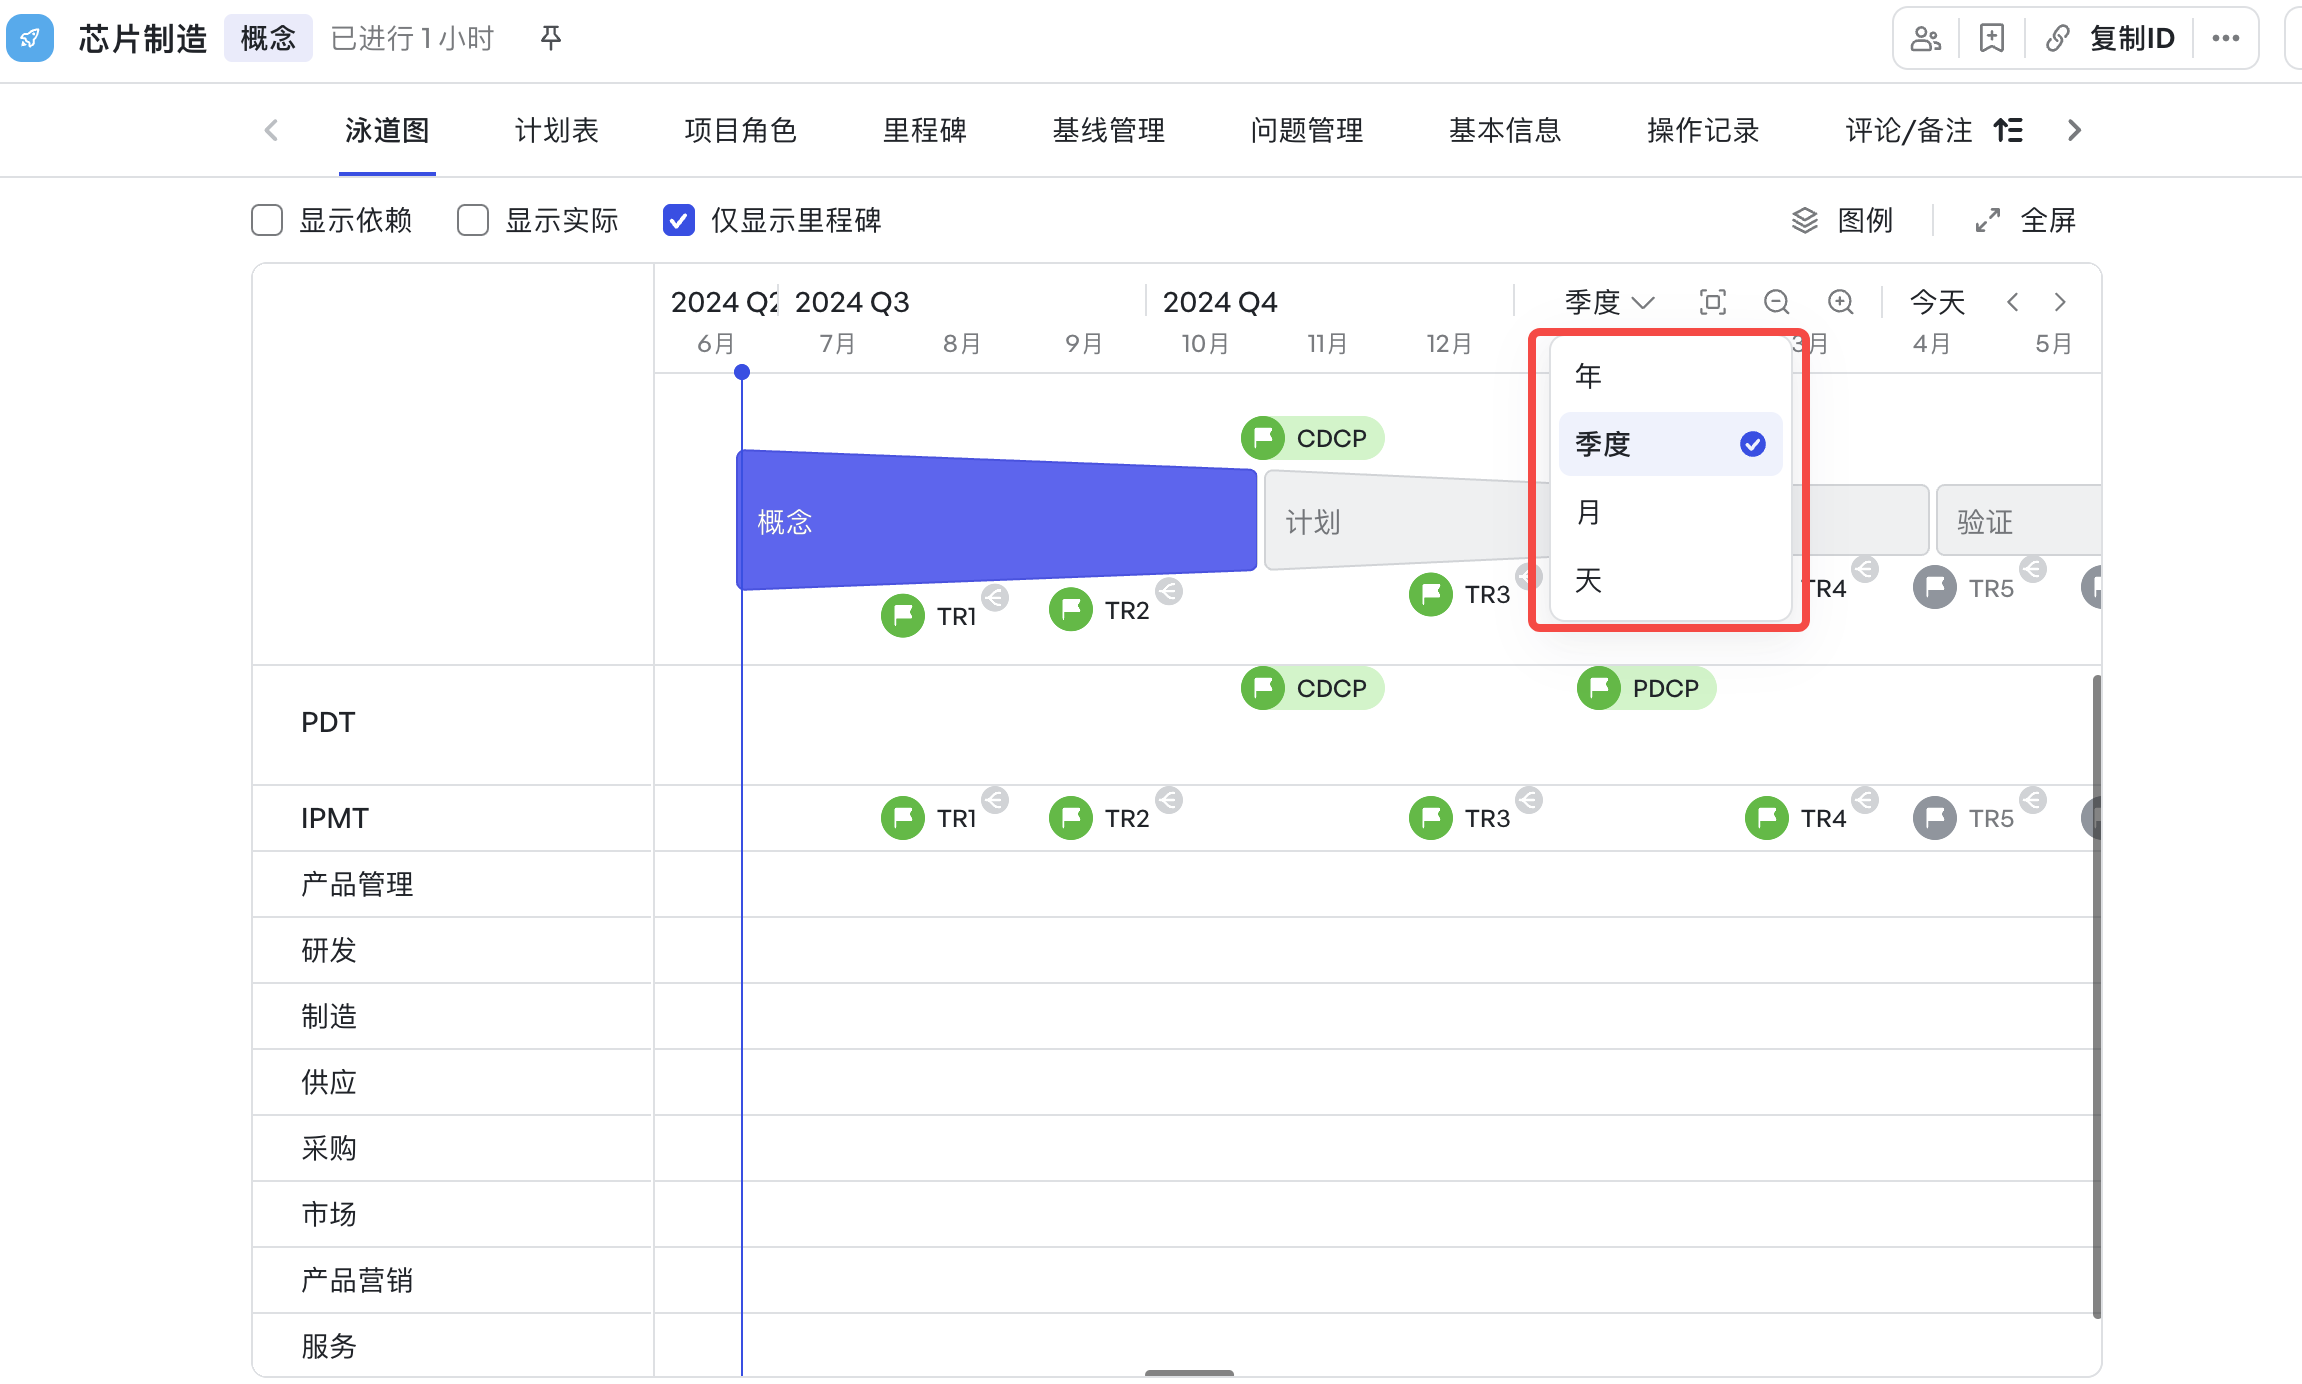Click the 概念 status tag in the header
Image resolution: width=2302 pixels, height=1384 pixels.
coord(268,38)
